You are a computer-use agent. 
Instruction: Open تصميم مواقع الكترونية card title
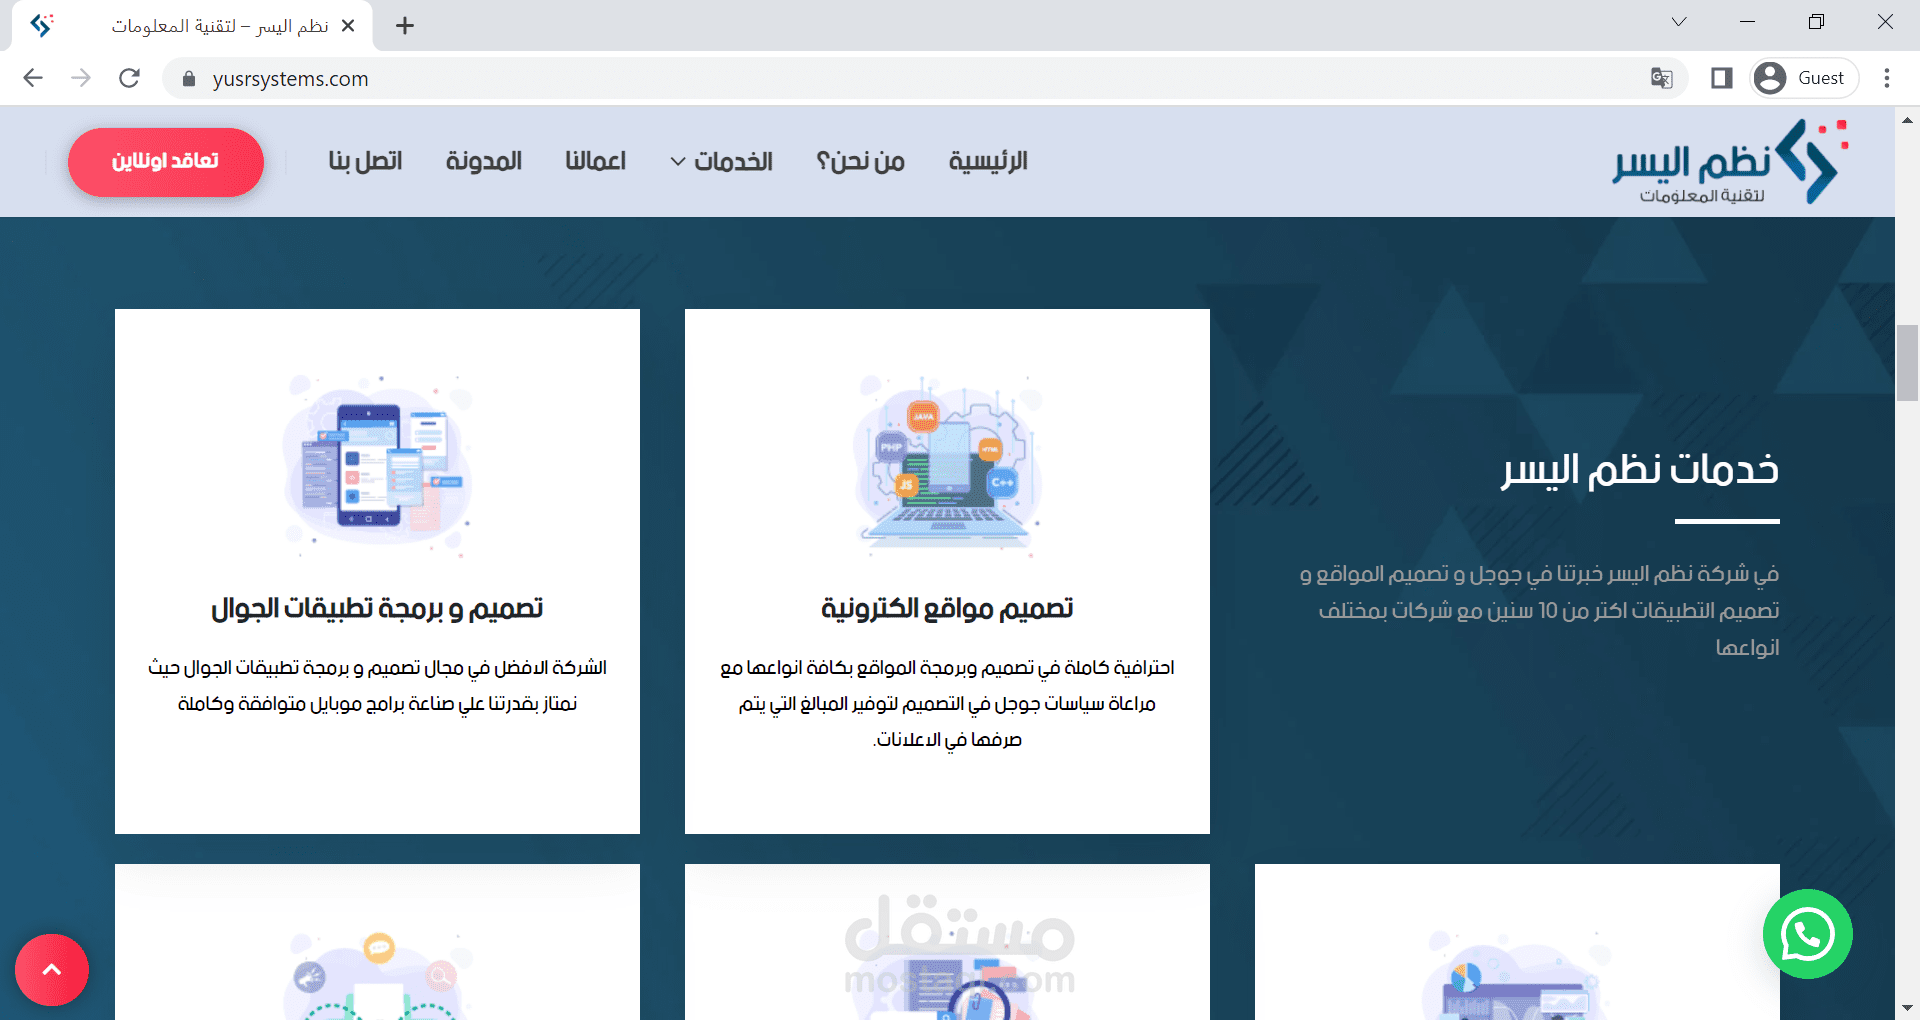pos(947,608)
